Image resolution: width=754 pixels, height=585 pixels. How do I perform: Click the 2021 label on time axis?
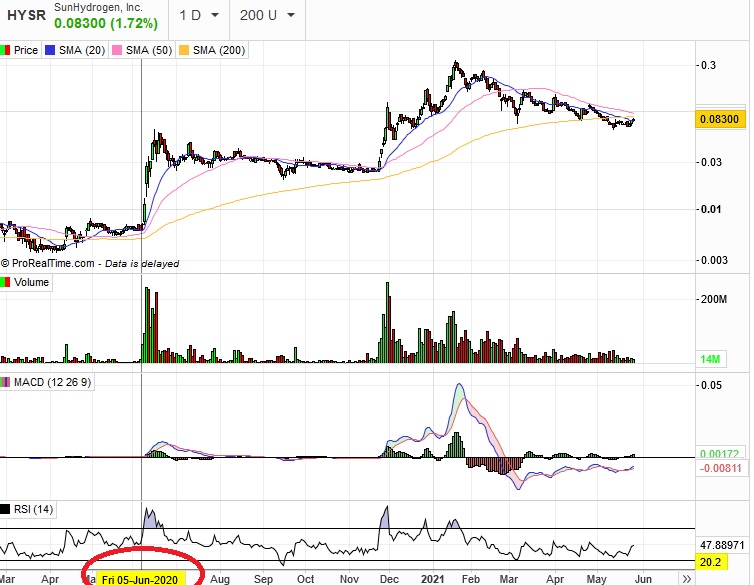[x=432, y=579]
